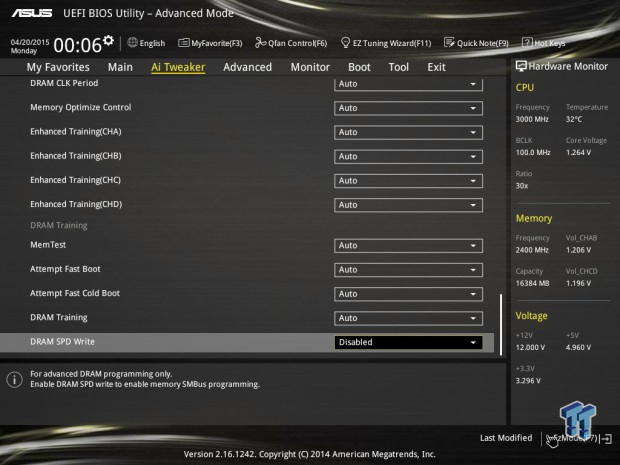This screenshot has width=620, height=465.
Task: Click Quick Note(F9) label
Action: click(x=483, y=43)
